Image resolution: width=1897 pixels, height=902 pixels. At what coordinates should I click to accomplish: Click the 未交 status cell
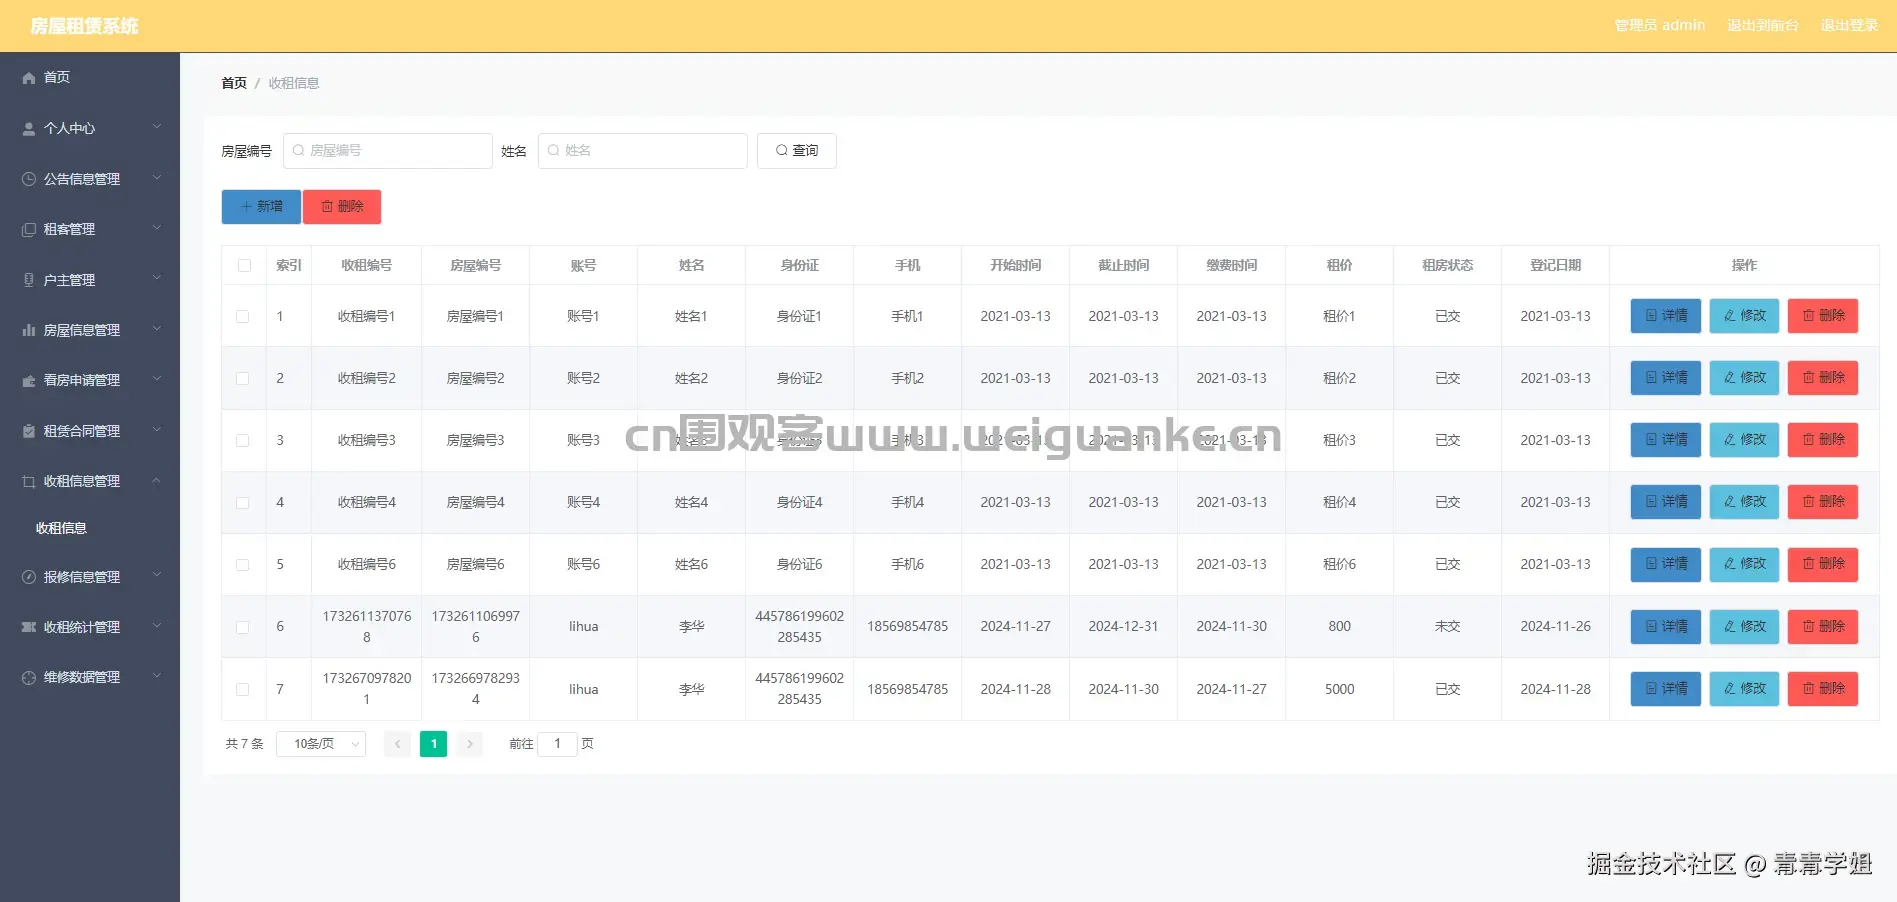(1447, 627)
